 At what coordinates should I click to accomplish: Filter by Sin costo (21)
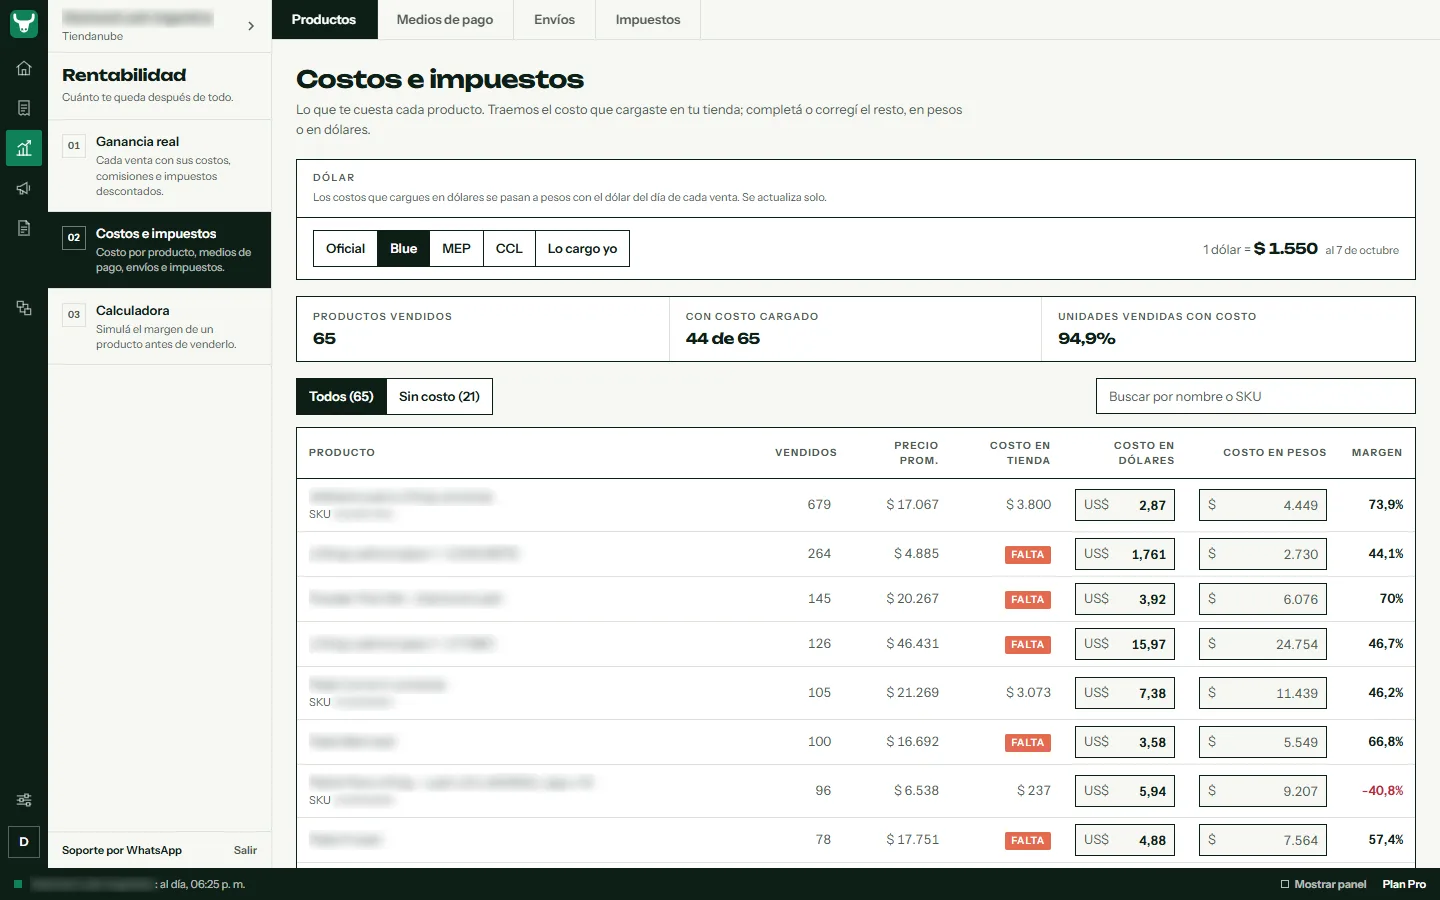tap(439, 396)
